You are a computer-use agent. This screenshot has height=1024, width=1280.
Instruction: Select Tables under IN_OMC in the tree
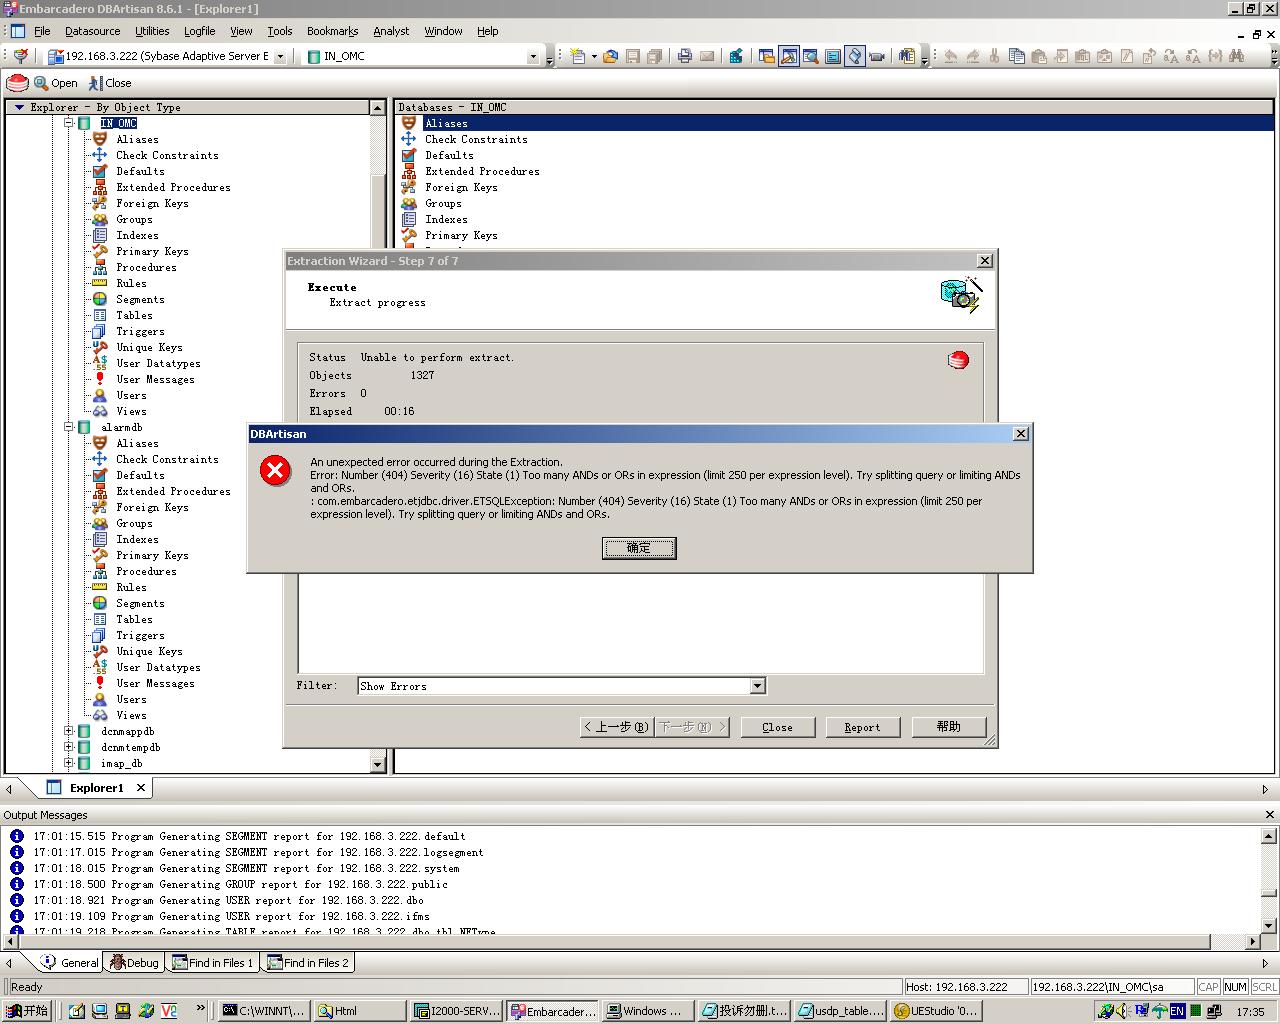pos(134,315)
